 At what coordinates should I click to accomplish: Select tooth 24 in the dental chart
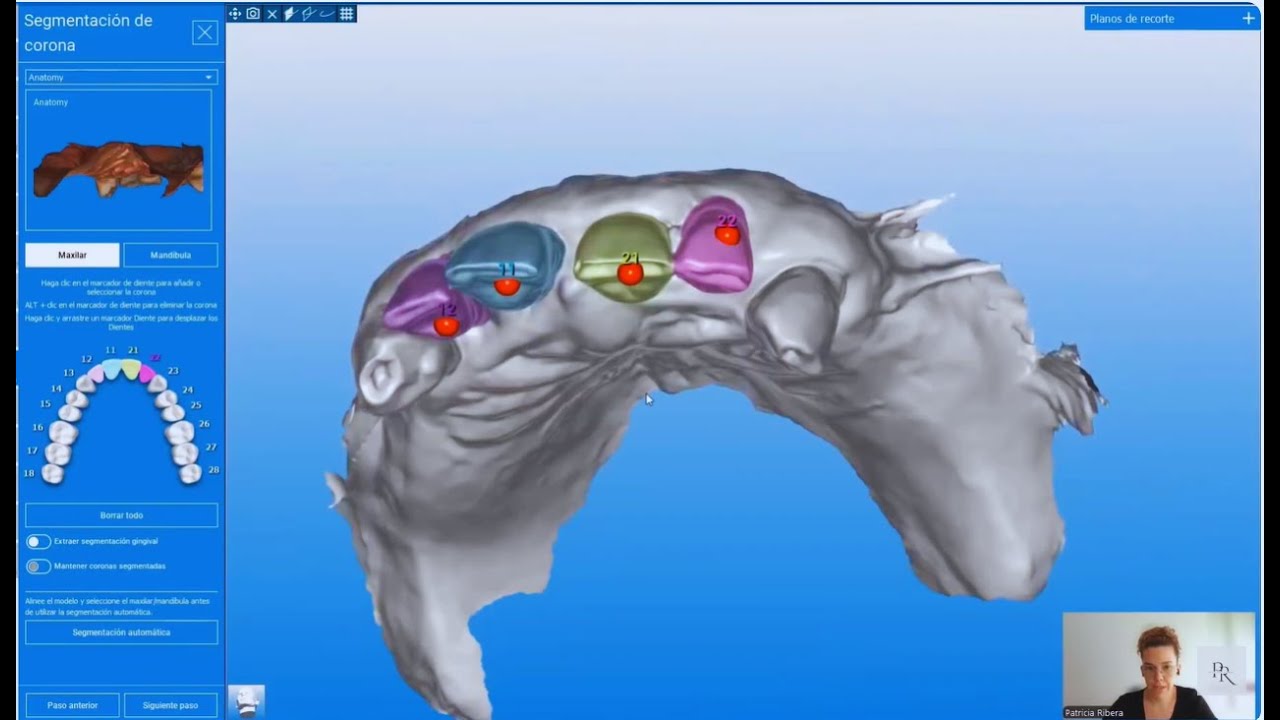[166, 398]
